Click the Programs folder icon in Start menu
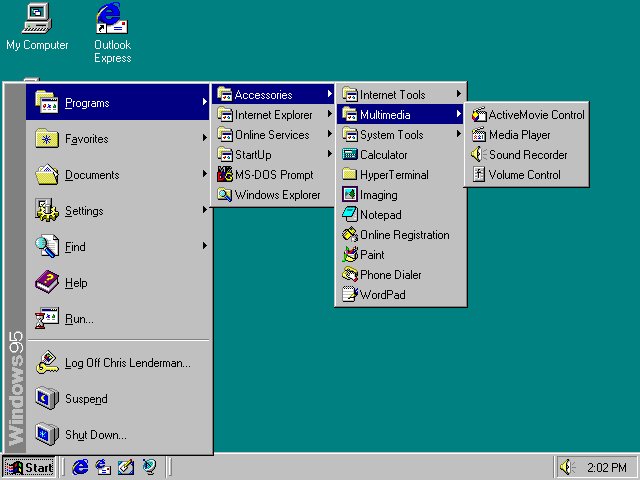 [x=47, y=102]
